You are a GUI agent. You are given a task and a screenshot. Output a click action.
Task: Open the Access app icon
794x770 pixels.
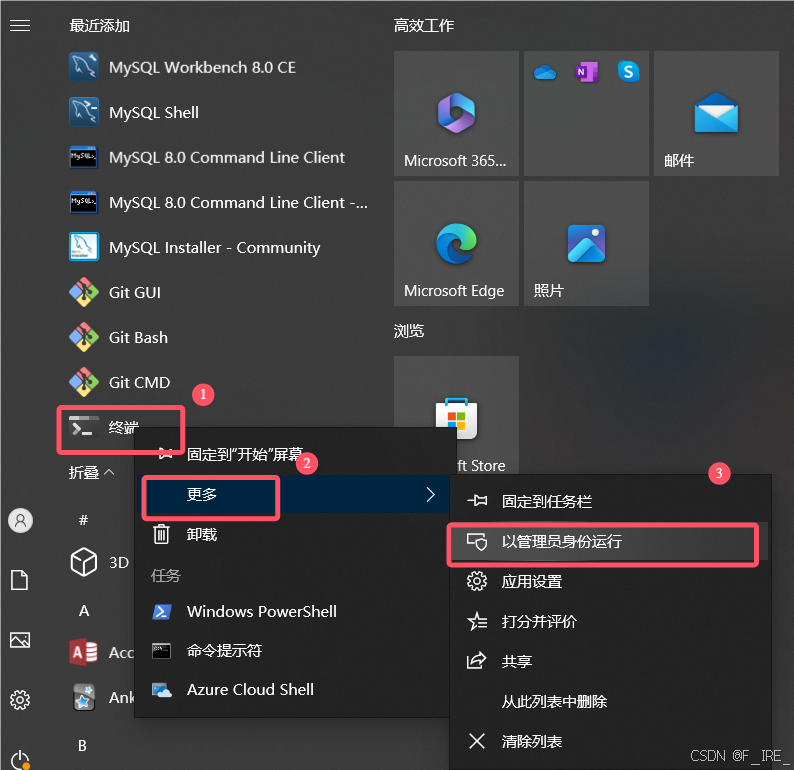point(84,652)
